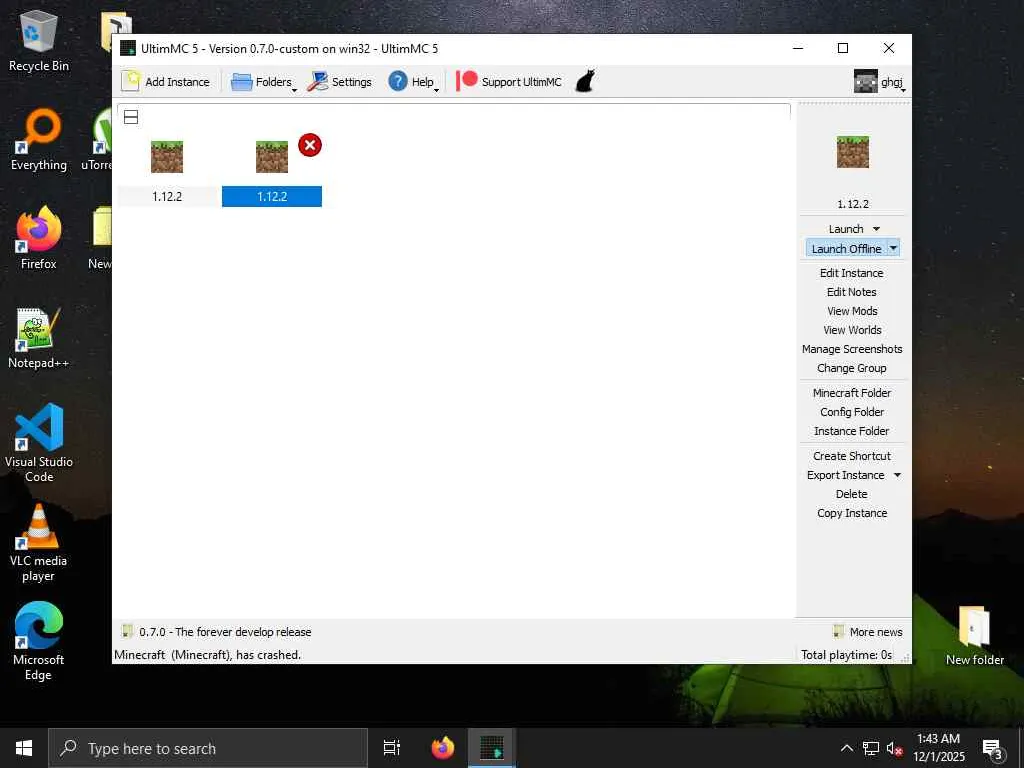1024x768 pixels.
Task: Click the taskbar search box
Action: pos(208,748)
